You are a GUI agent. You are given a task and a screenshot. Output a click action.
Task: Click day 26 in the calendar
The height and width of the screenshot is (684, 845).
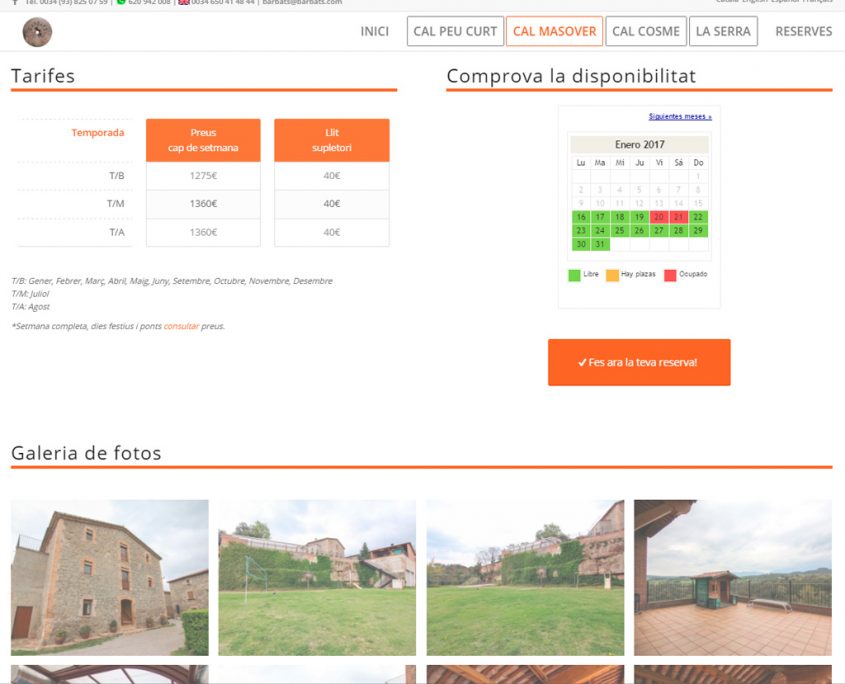click(639, 230)
